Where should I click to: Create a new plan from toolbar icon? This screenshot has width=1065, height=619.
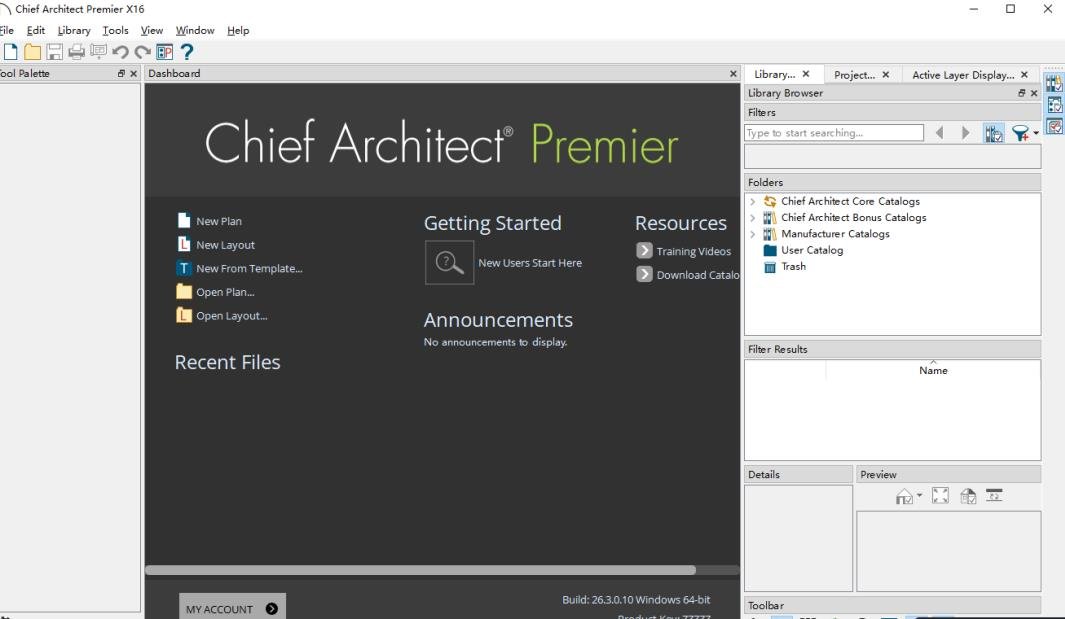pyautogui.click(x=10, y=52)
